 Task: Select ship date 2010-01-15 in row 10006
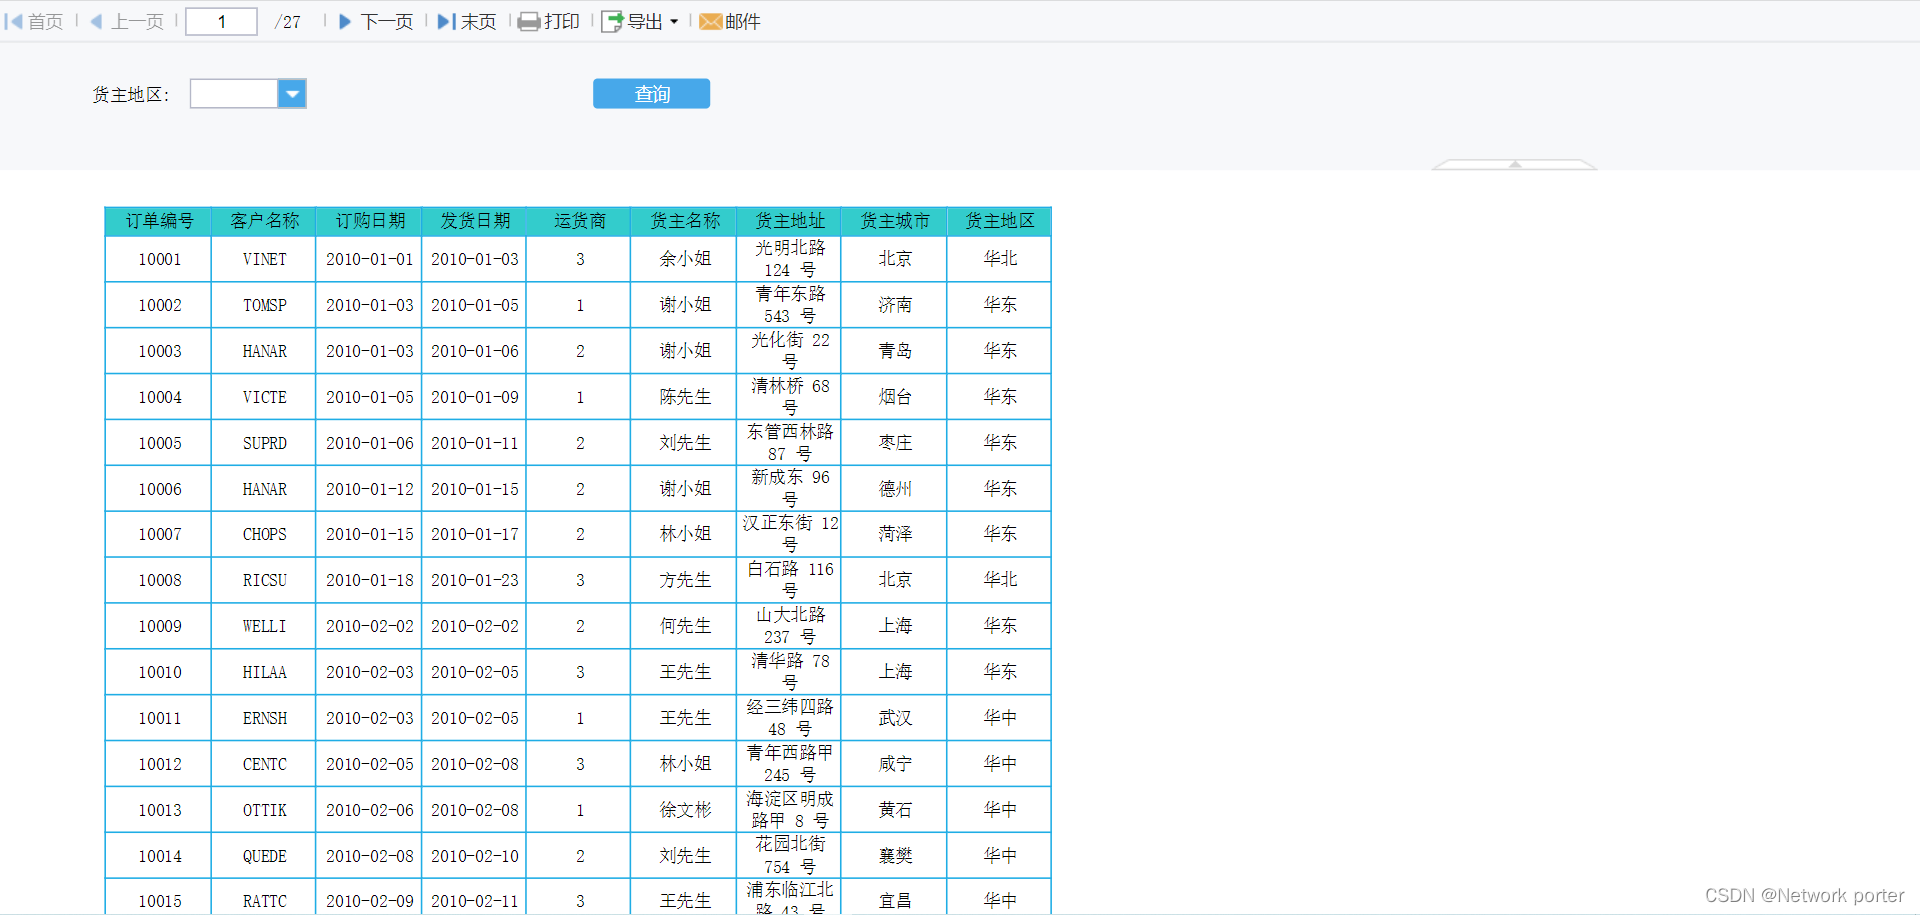click(x=475, y=489)
